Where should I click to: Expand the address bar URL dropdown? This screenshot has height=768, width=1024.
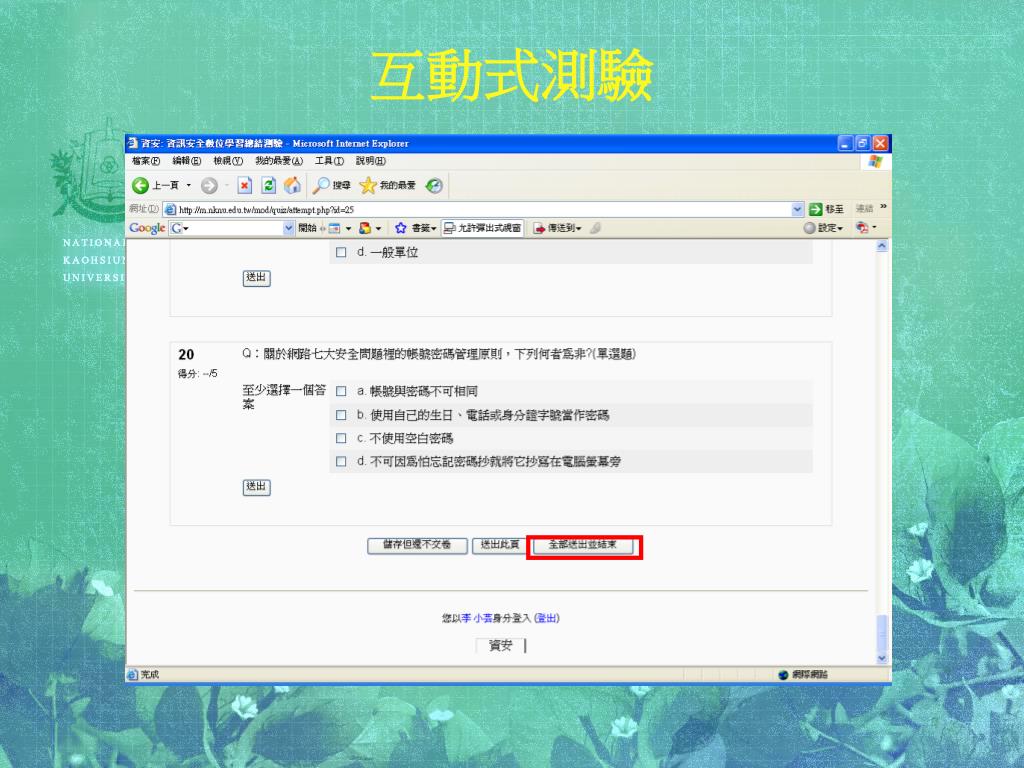coord(797,209)
